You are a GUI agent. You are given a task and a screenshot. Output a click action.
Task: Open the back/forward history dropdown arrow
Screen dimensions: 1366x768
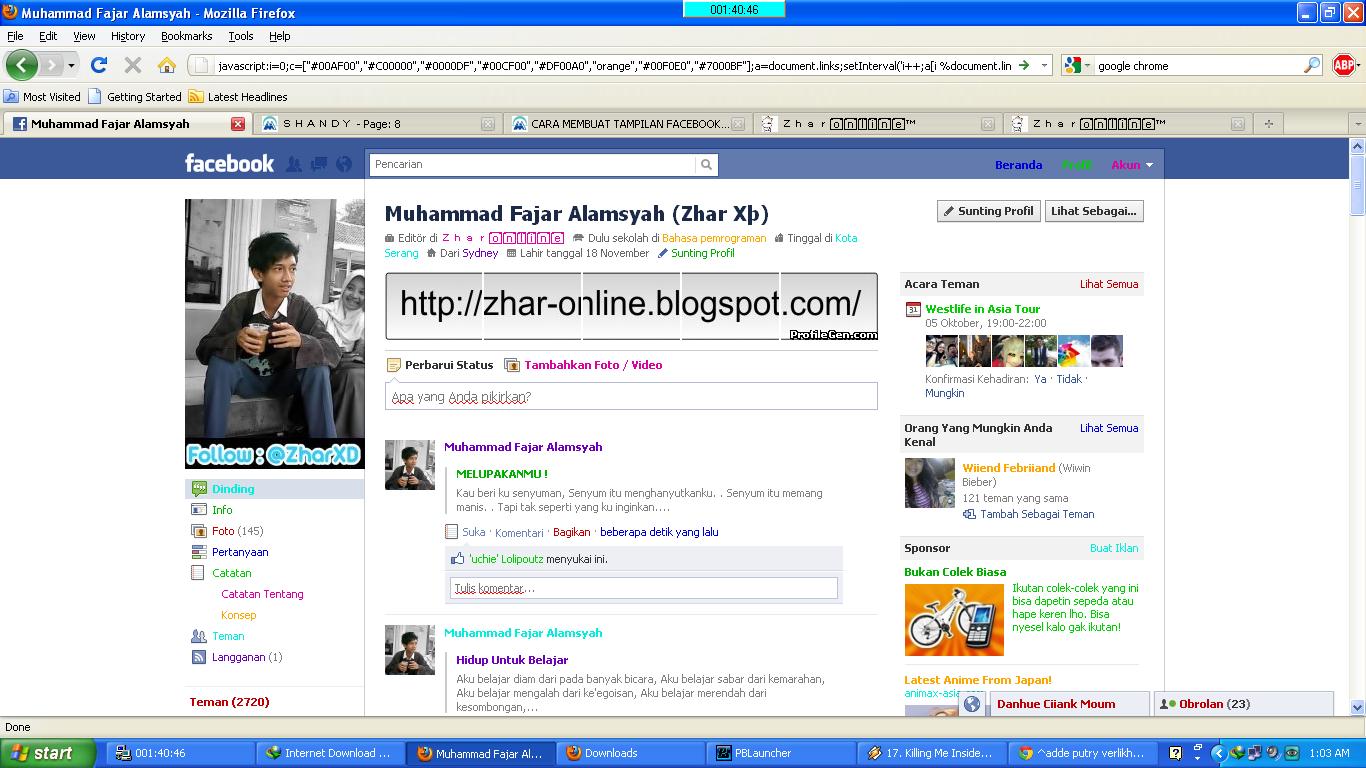click(x=72, y=65)
